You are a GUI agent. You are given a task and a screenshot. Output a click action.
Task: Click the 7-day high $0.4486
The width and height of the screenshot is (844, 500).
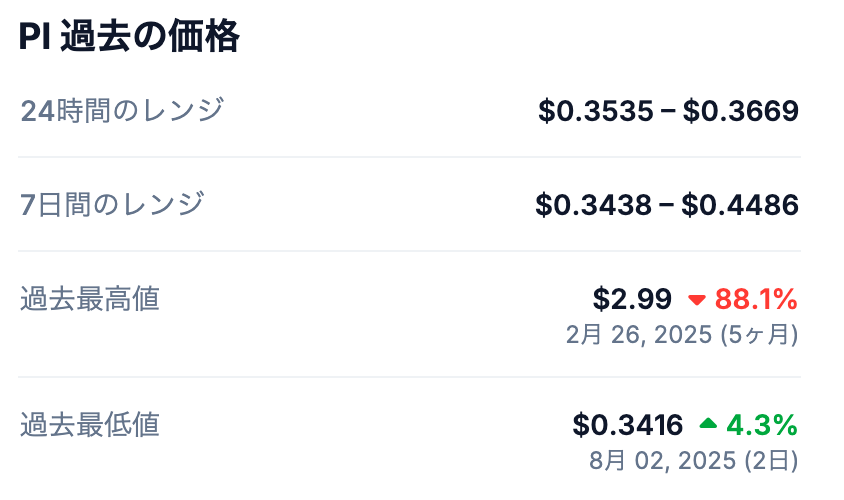point(740,205)
